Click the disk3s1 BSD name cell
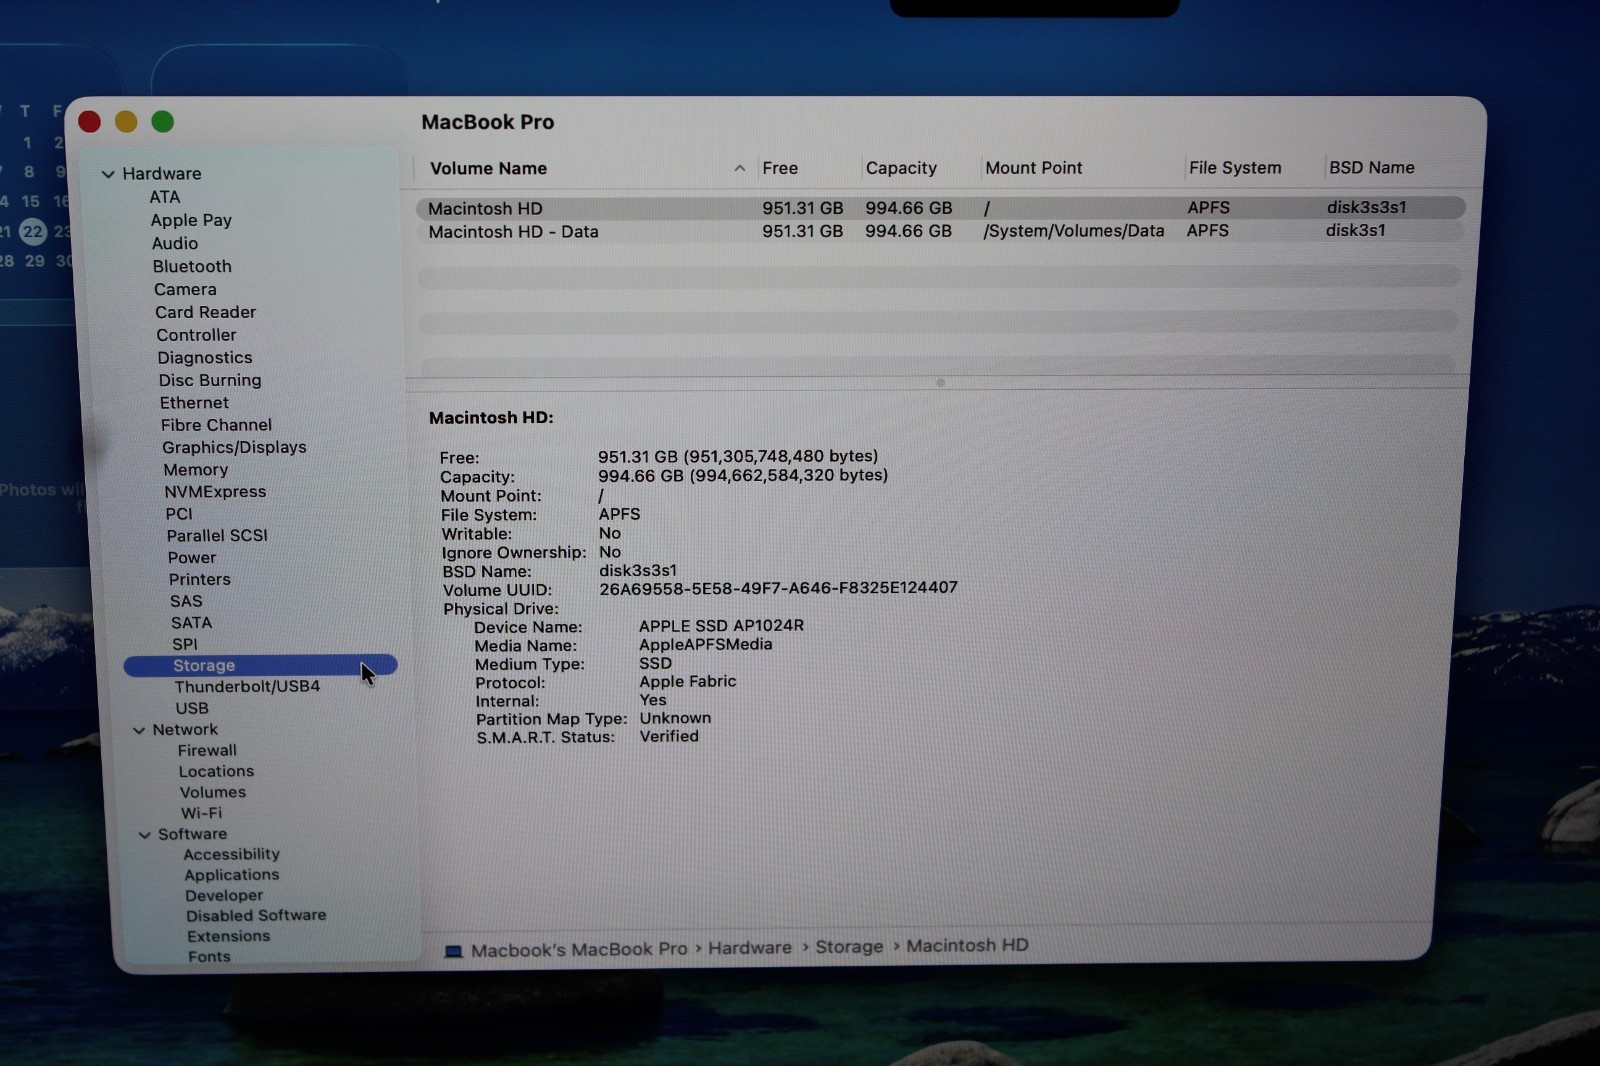1600x1066 pixels. 1355,230
